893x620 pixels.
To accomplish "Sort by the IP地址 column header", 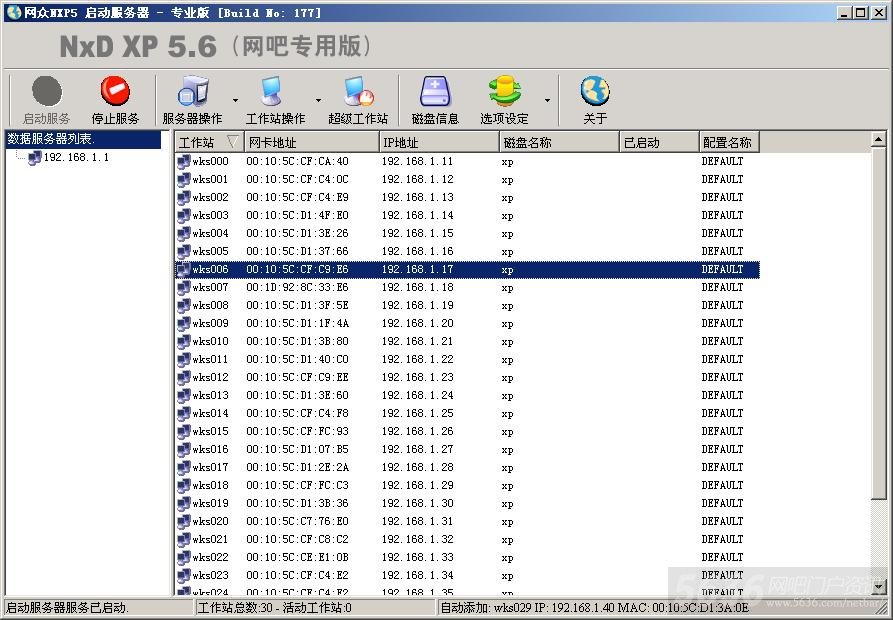I will pyautogui.click(x=439, y=142).
